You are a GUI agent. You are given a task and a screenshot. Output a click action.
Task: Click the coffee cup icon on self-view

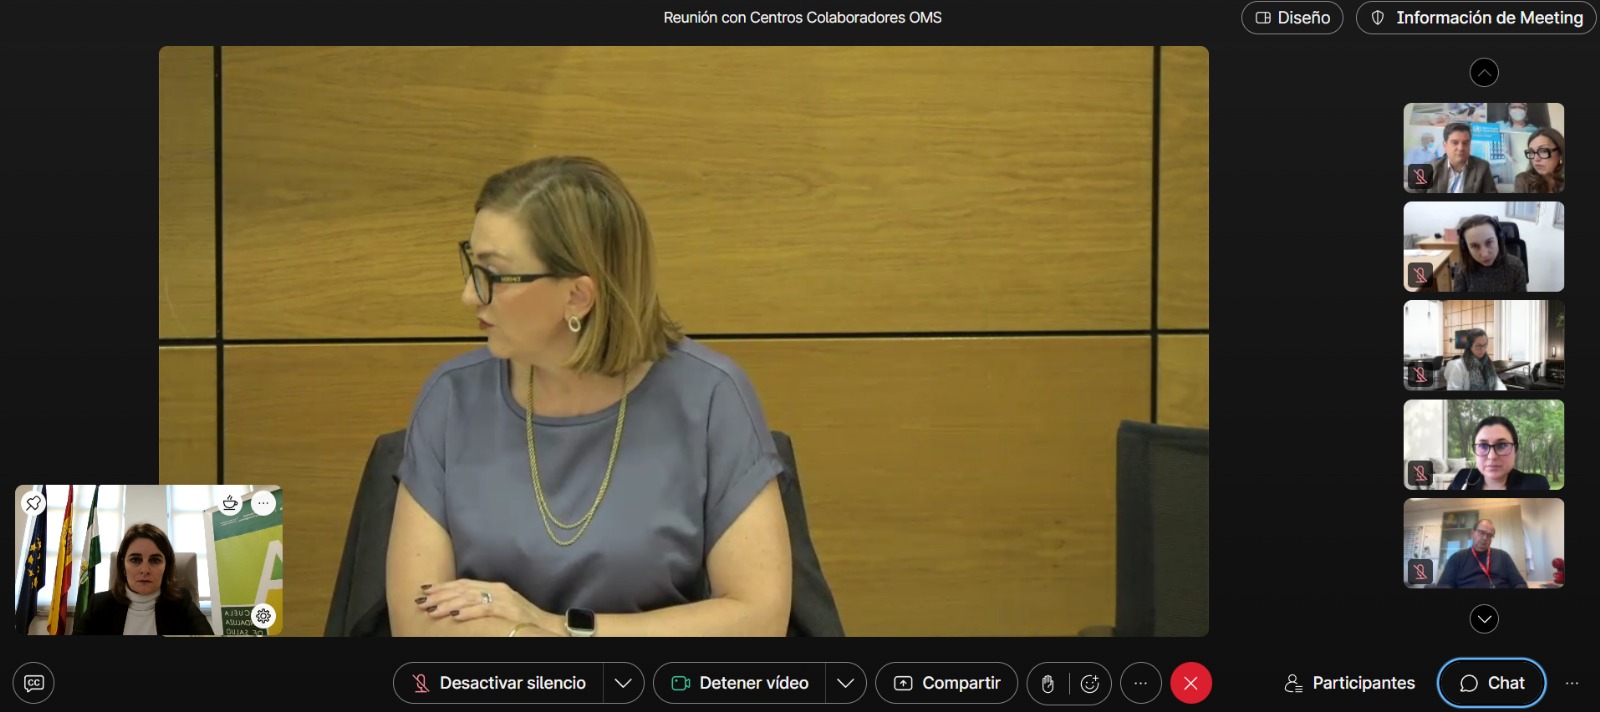click(x=230, y=503)
